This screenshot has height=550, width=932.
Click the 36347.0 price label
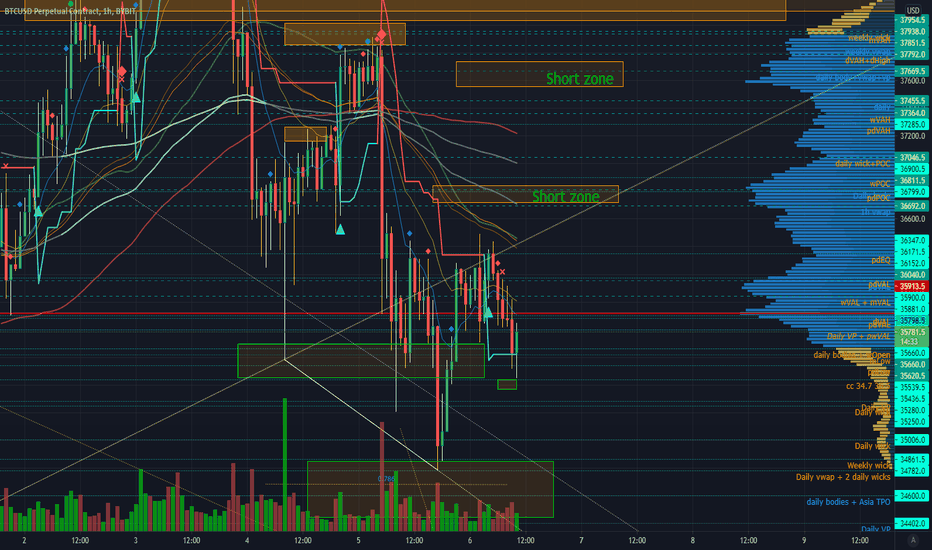[912, 240]
